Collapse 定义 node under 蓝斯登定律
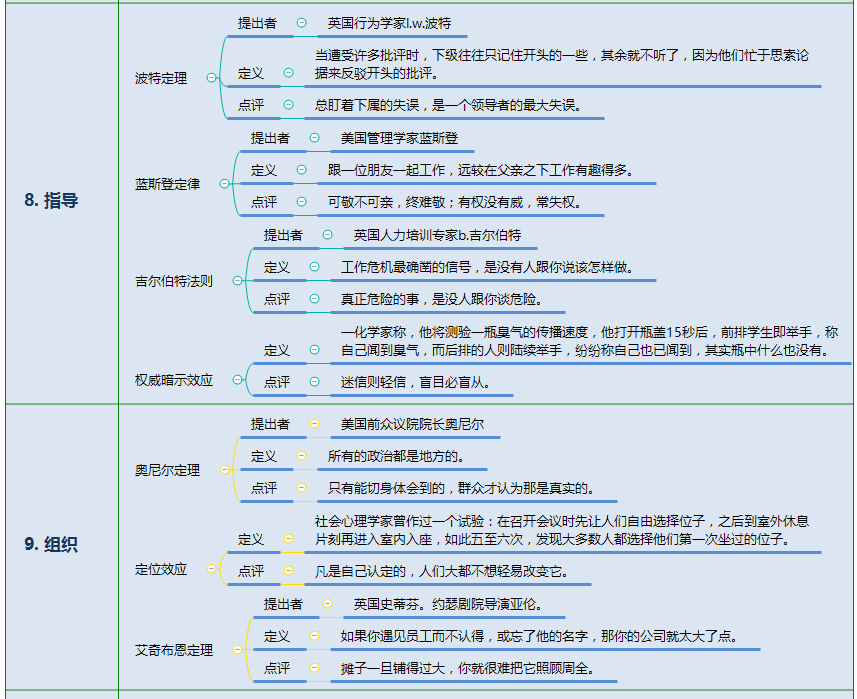This screenshot has width=857, height=699. tap(301, 170)
